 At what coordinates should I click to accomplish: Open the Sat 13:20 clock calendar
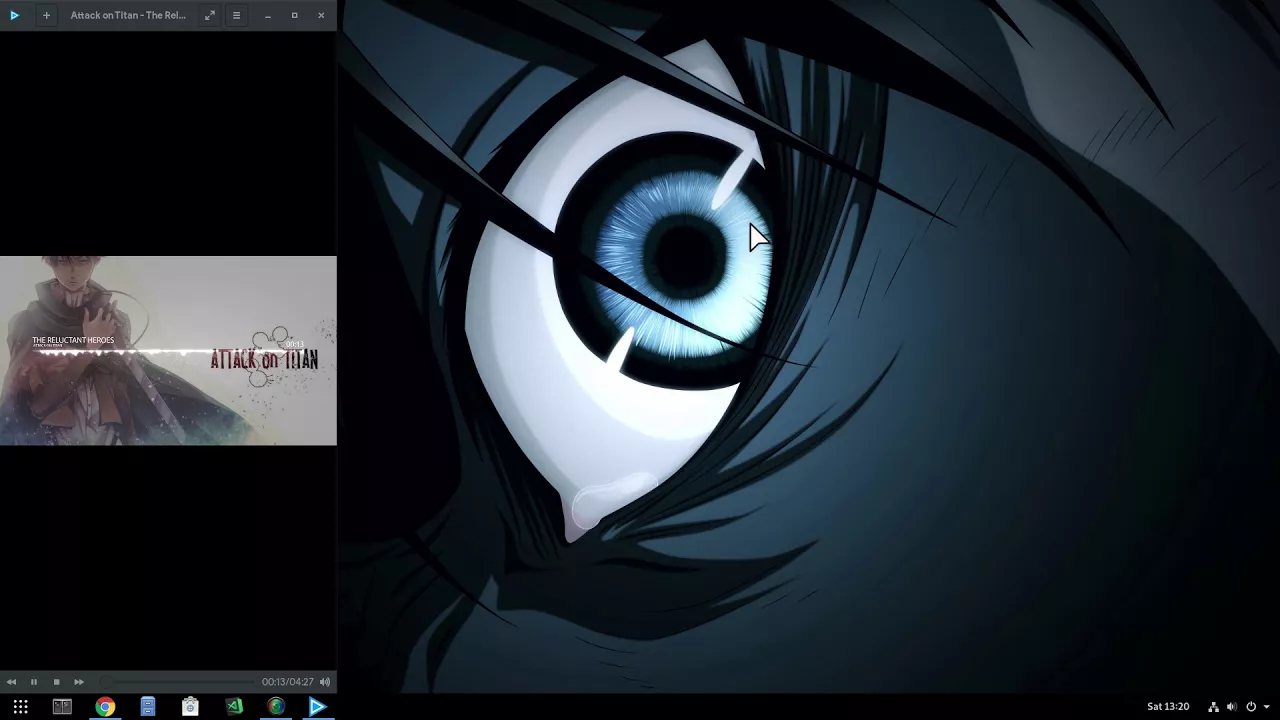click(x=1168, y=707)
